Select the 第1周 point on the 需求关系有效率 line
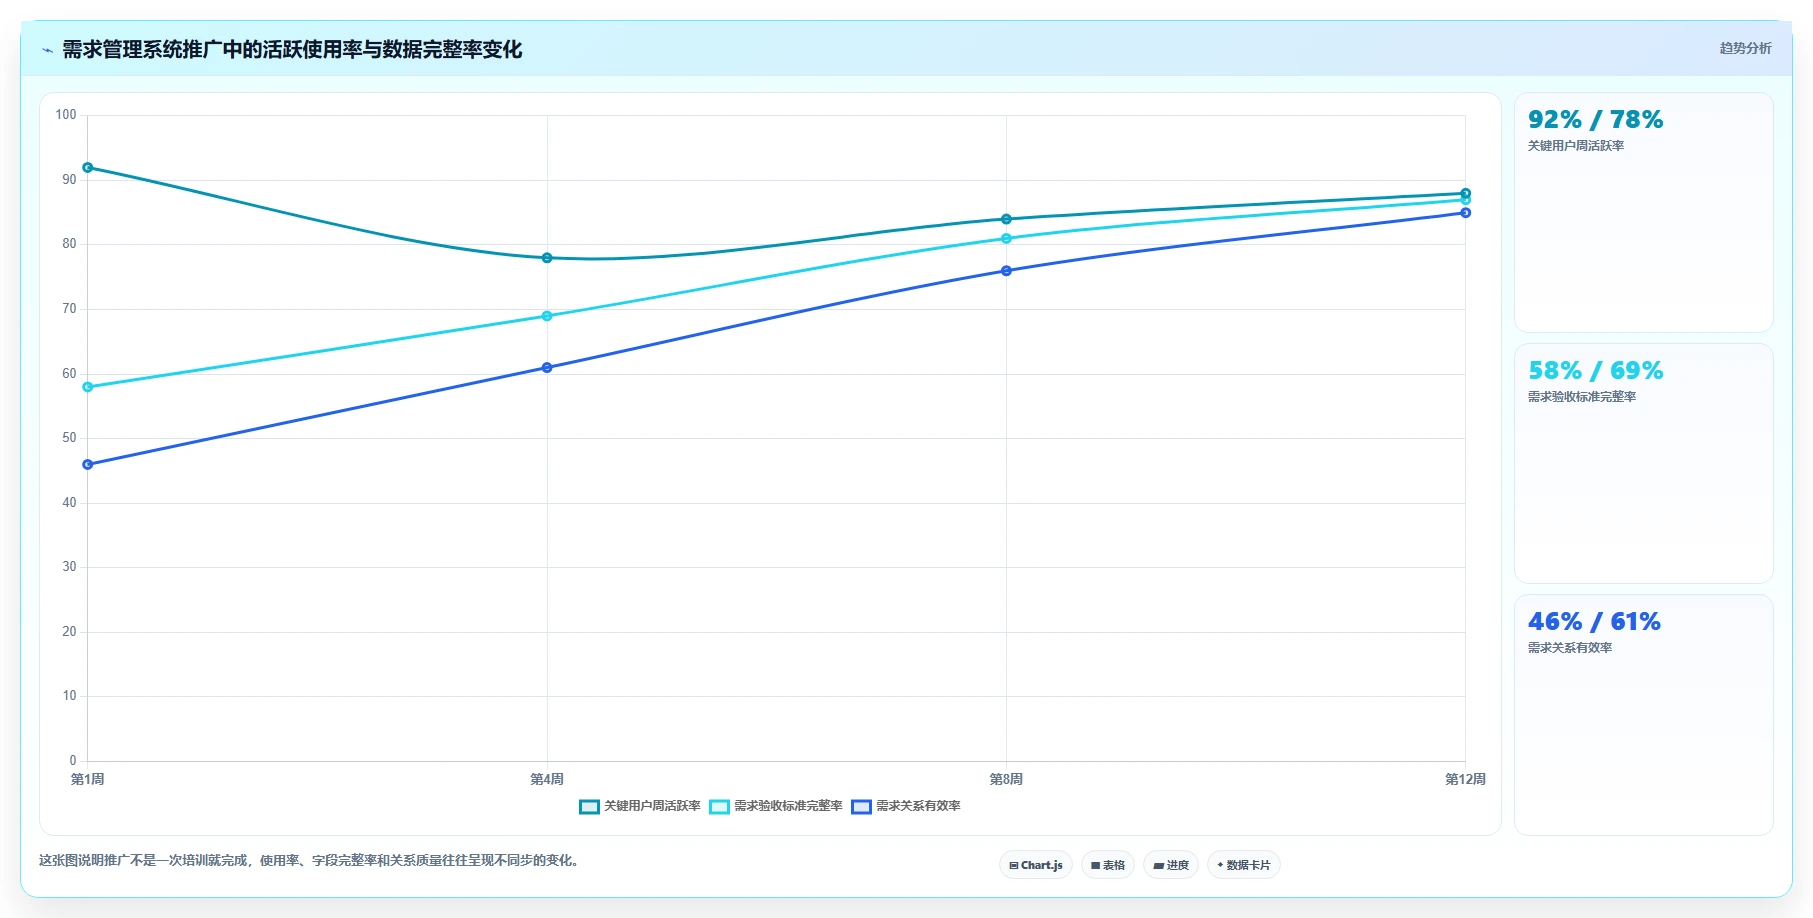Image resolution: width=1813 pixels, height=918 pixels. coord(88,465)
